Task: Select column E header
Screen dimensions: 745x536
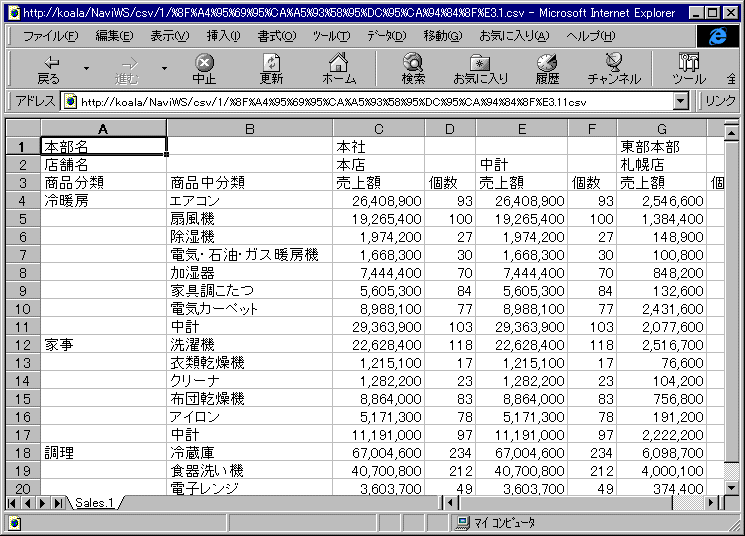Action: click(x=522, y=129)
